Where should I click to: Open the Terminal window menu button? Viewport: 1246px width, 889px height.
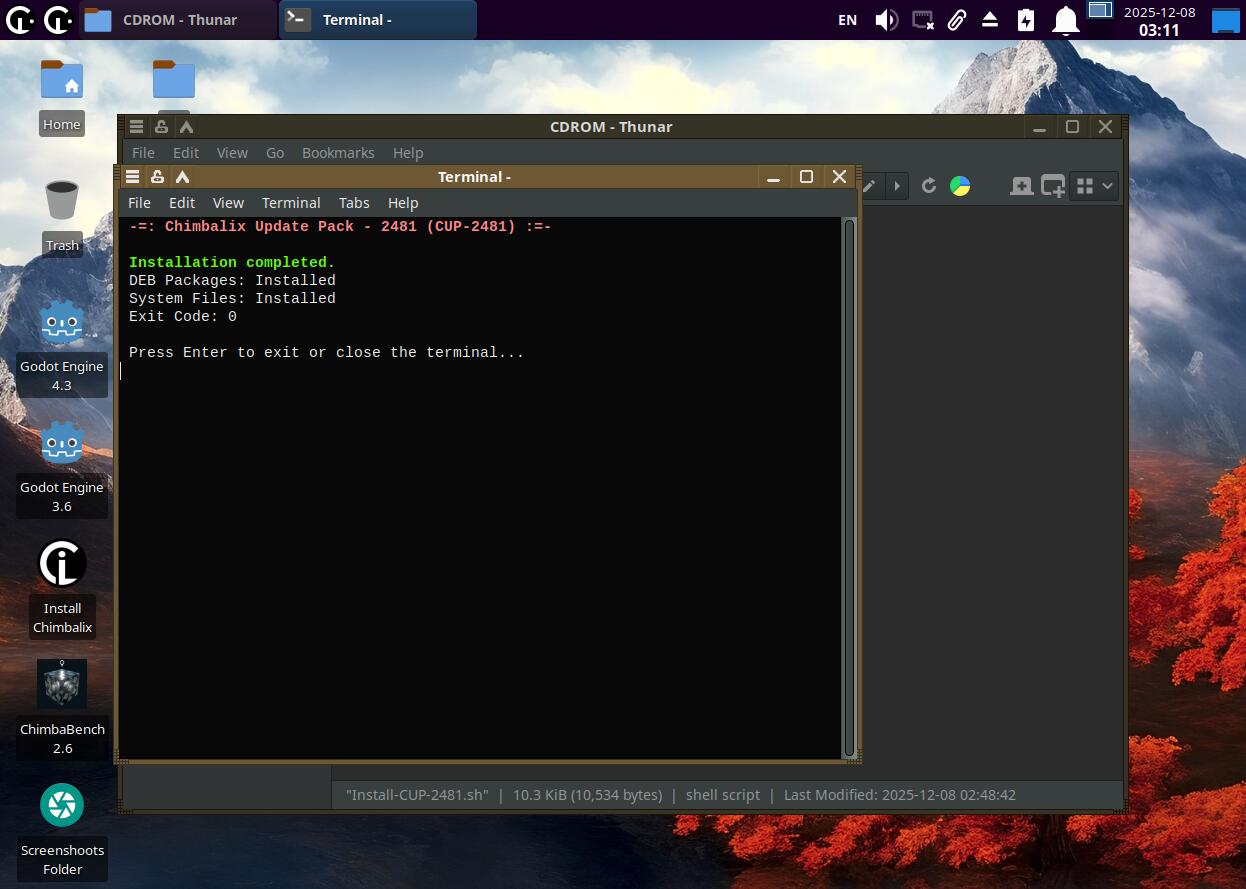coord(132,177)
